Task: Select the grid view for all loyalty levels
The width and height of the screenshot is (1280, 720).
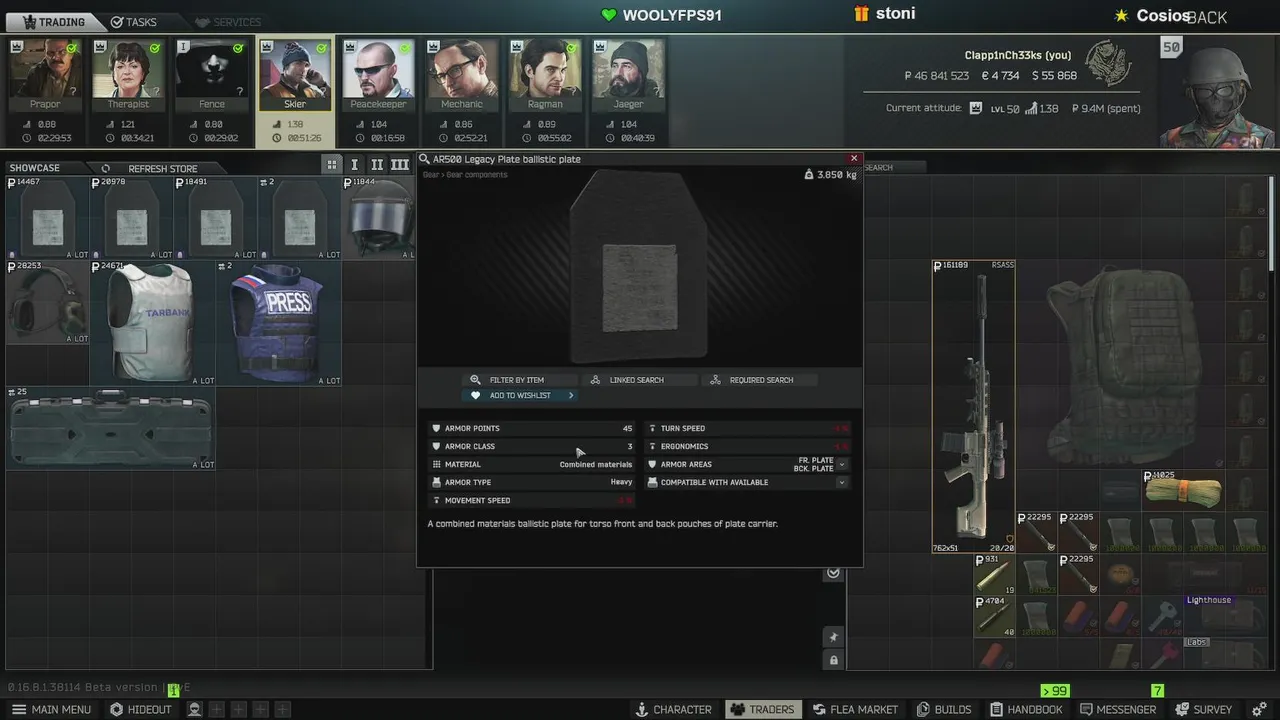Action: (332, 165)
